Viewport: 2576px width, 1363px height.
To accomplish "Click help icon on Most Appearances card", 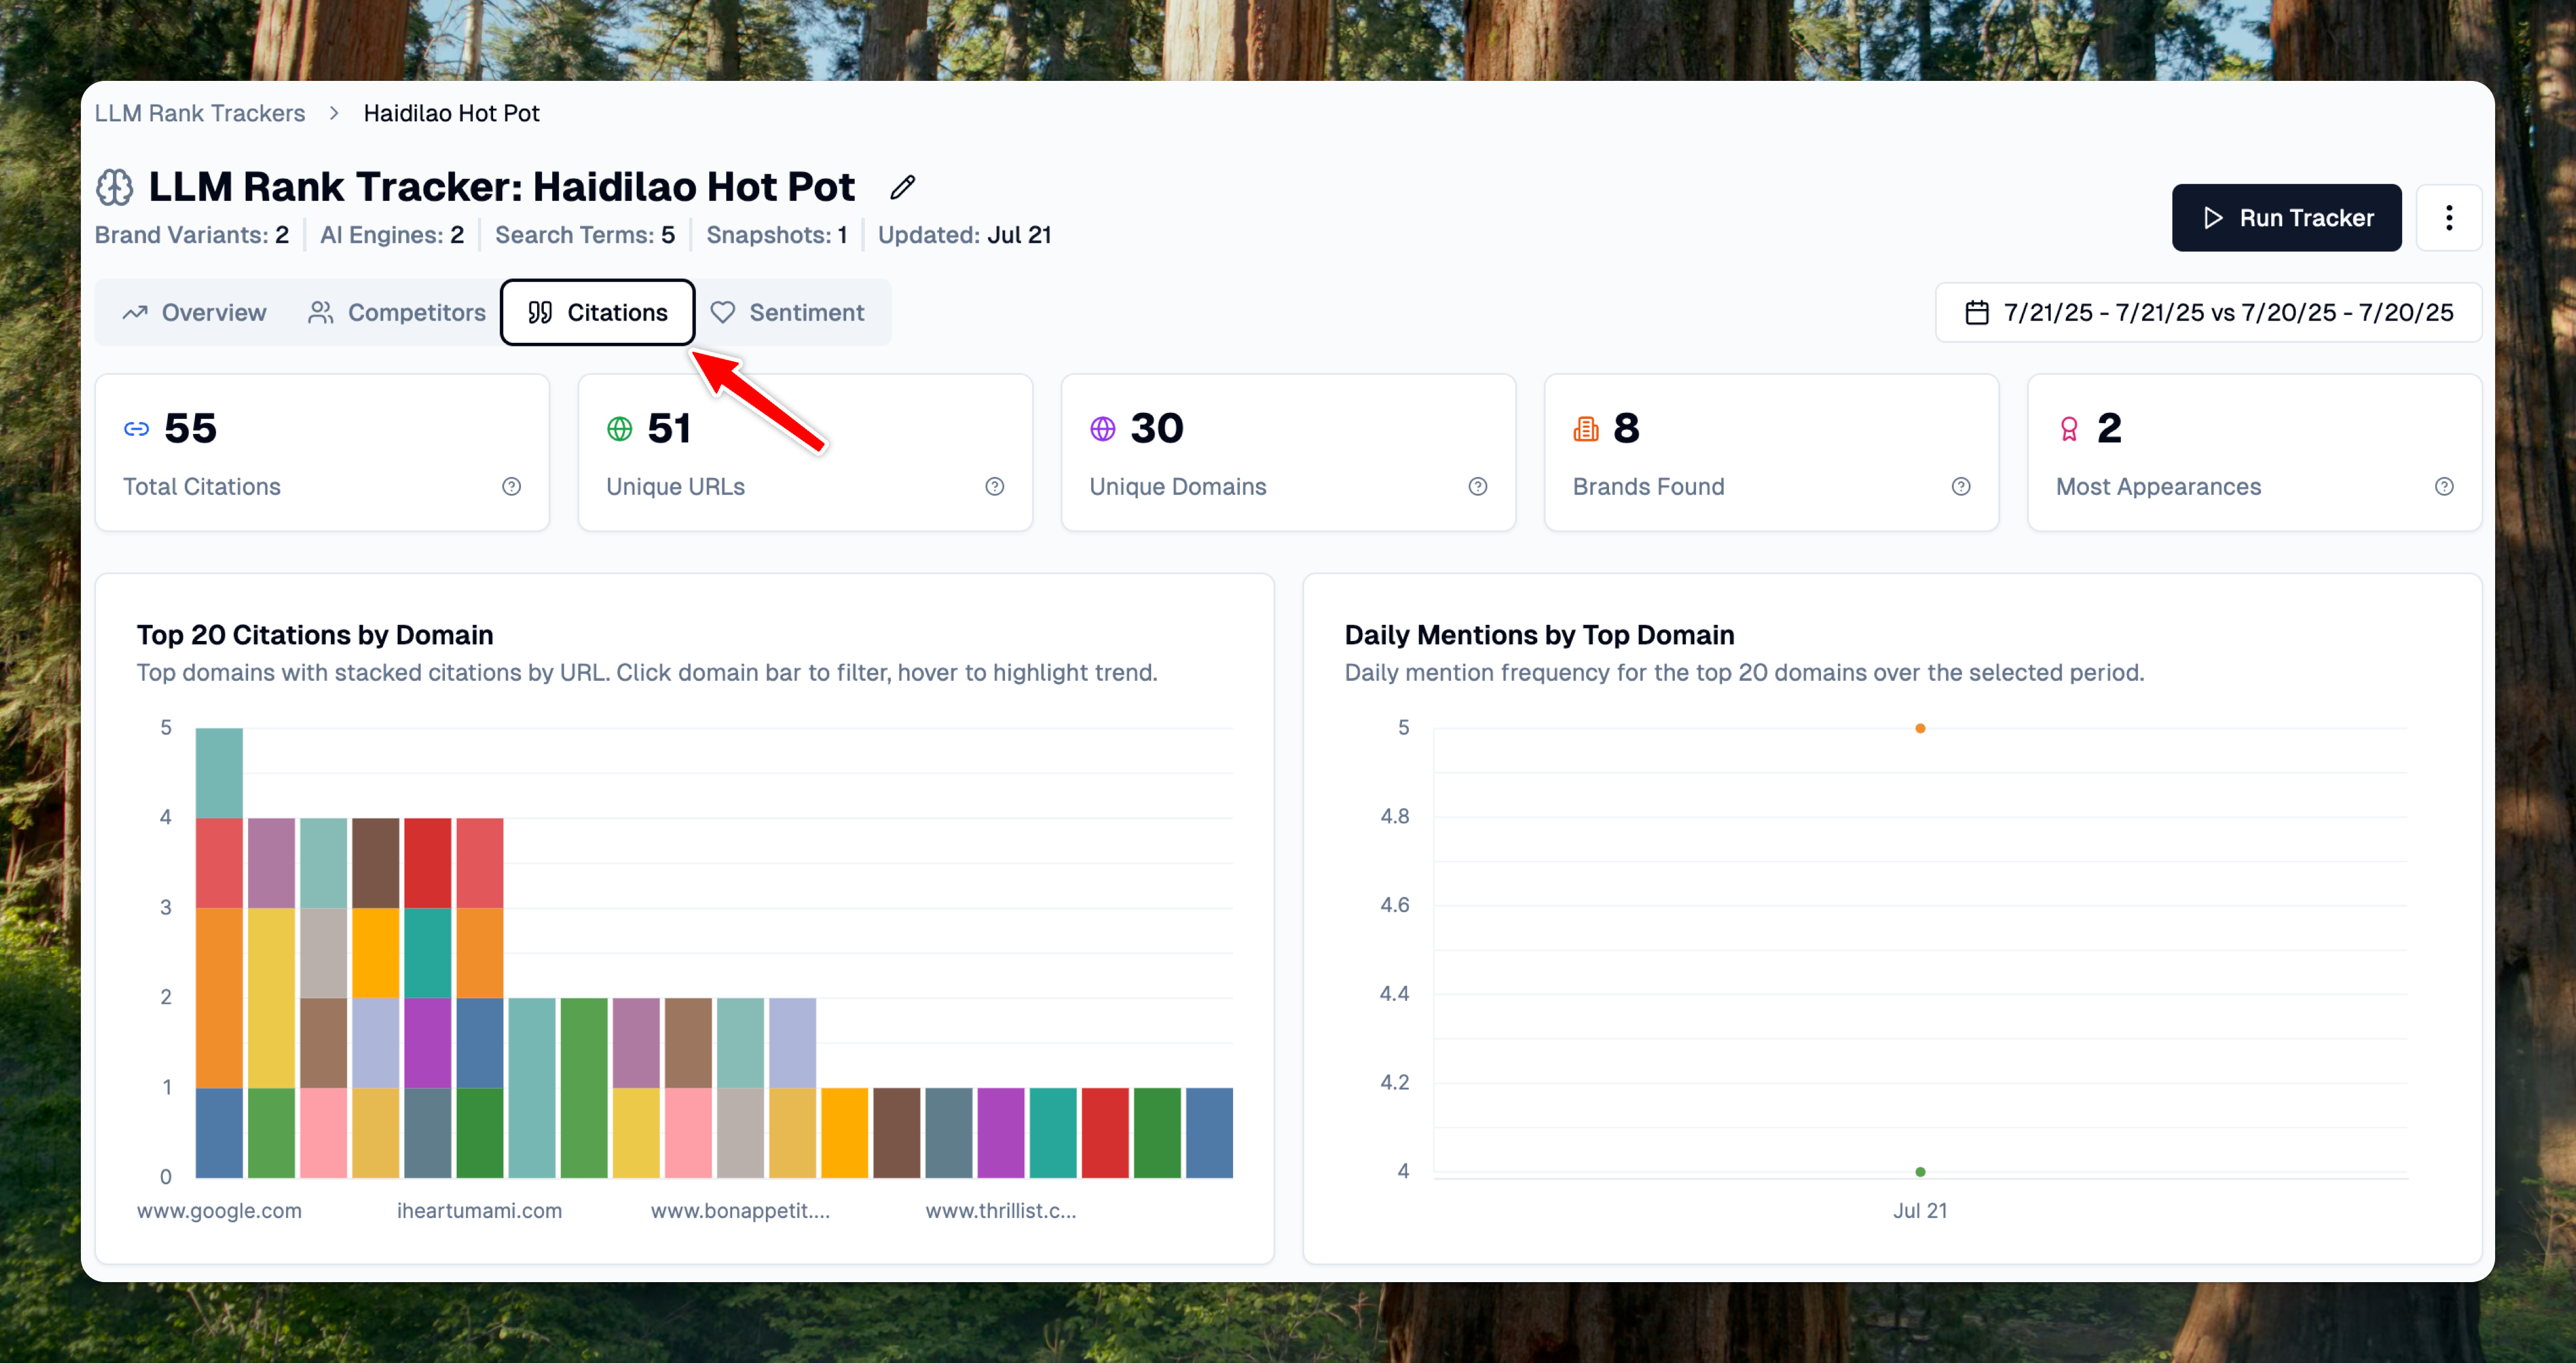I will click(x=2443, y=487).
